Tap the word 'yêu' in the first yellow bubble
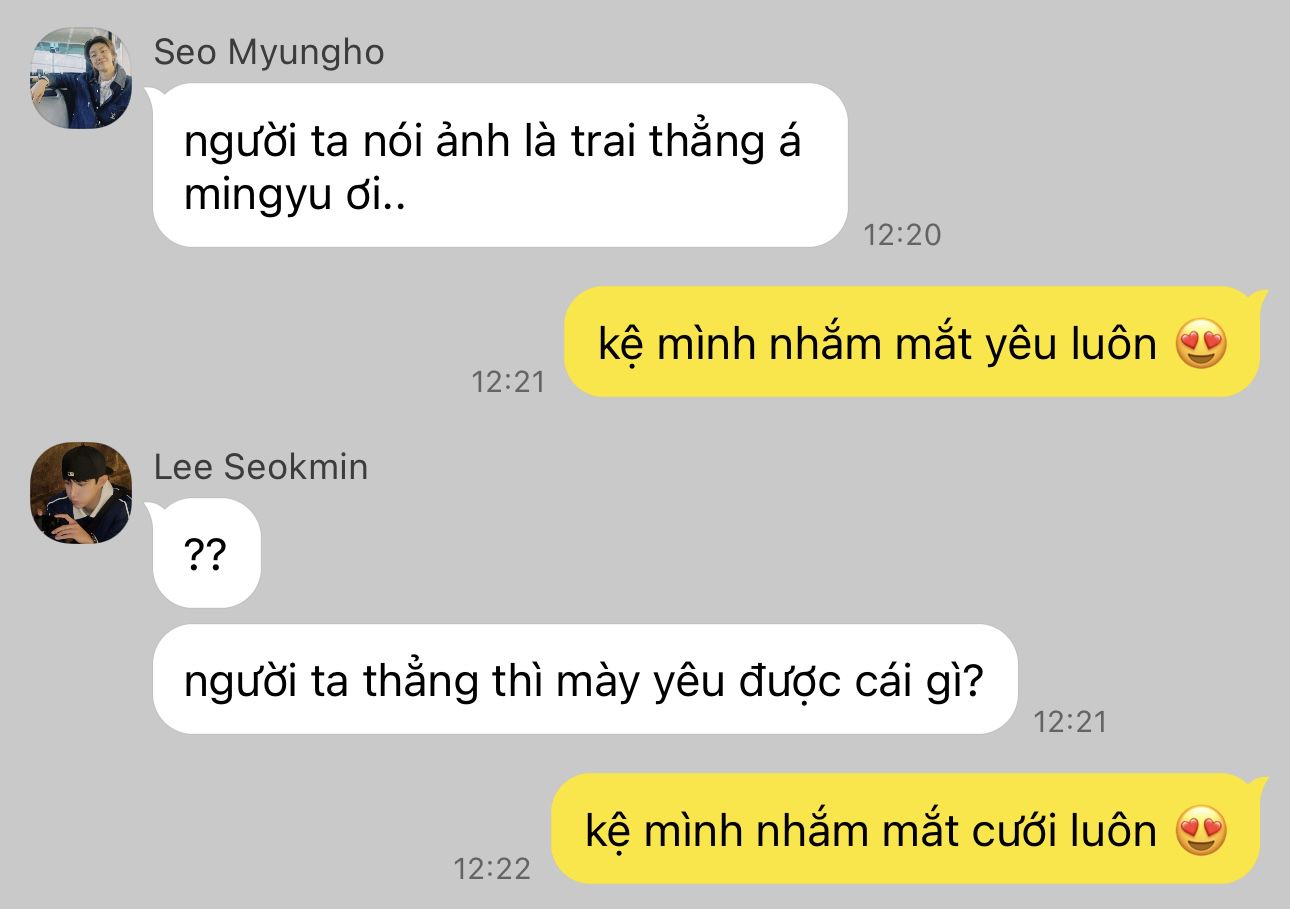This screenshot has width=1290, height=909. [x=1011, y=345]
